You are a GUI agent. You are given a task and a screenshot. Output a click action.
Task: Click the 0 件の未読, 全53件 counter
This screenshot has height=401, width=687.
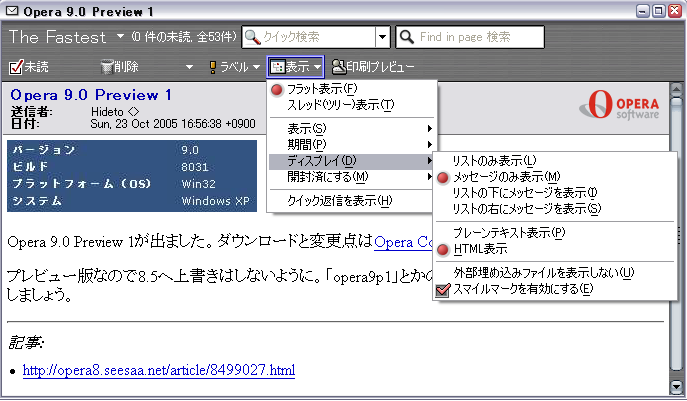(x=184, y=36)
